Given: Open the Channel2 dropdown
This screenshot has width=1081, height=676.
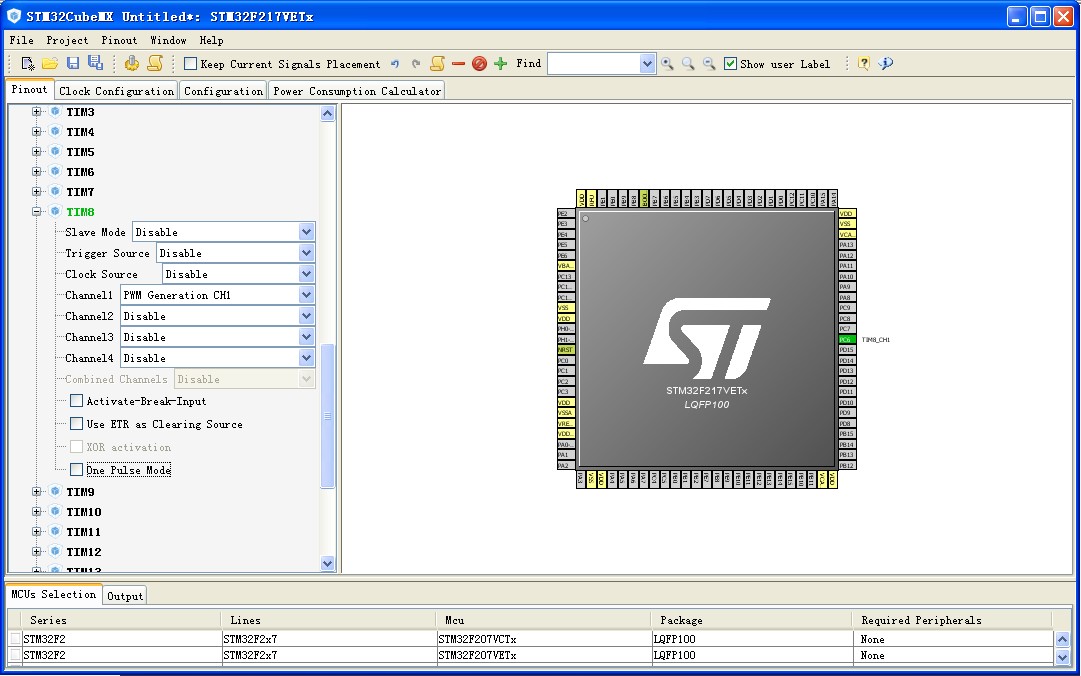Looking at the screenshot, I should (307, 316).
